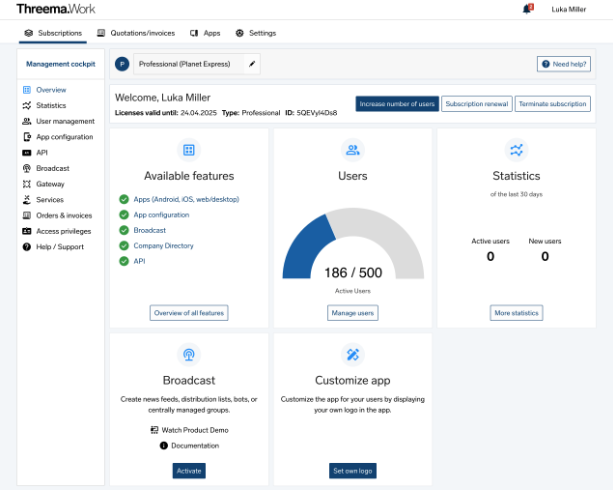
Task: Click the Statistics card chart icon
Action: 516,150
